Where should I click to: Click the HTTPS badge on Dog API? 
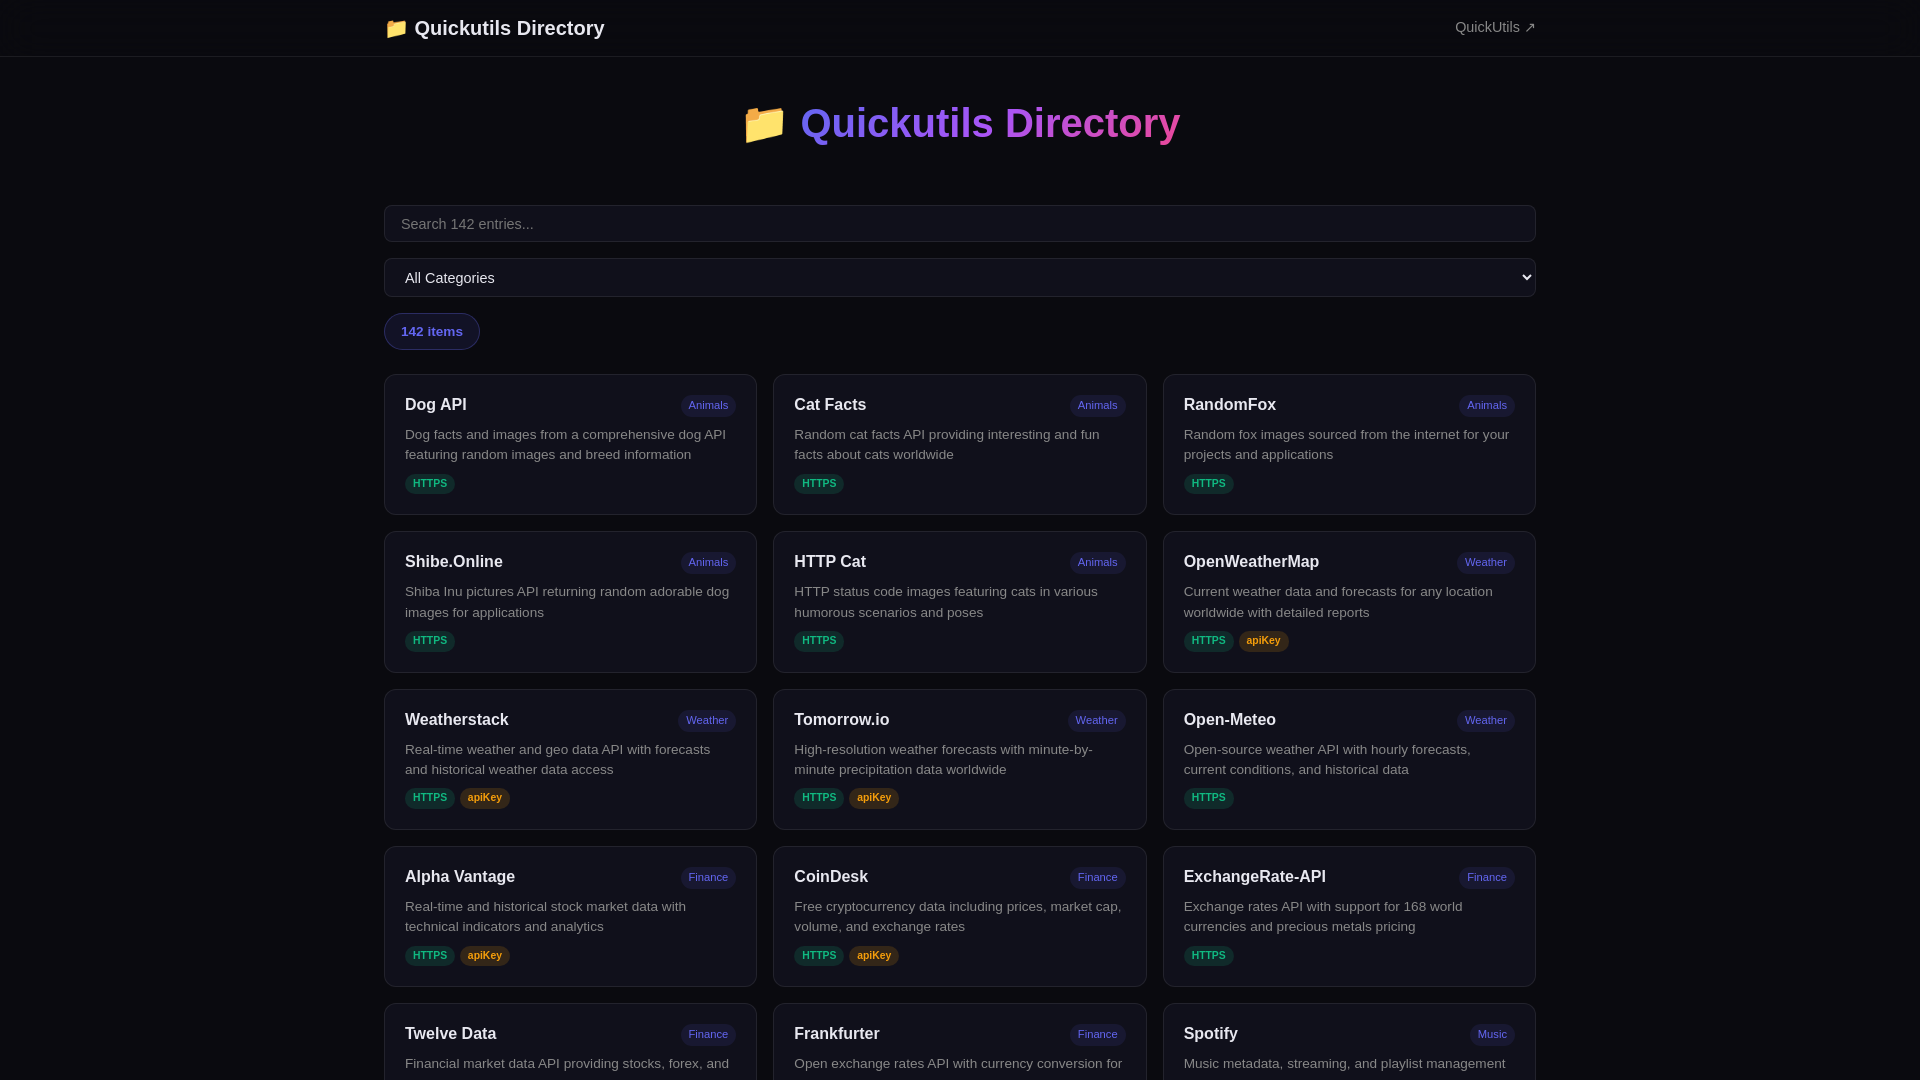tap(430, 484)
